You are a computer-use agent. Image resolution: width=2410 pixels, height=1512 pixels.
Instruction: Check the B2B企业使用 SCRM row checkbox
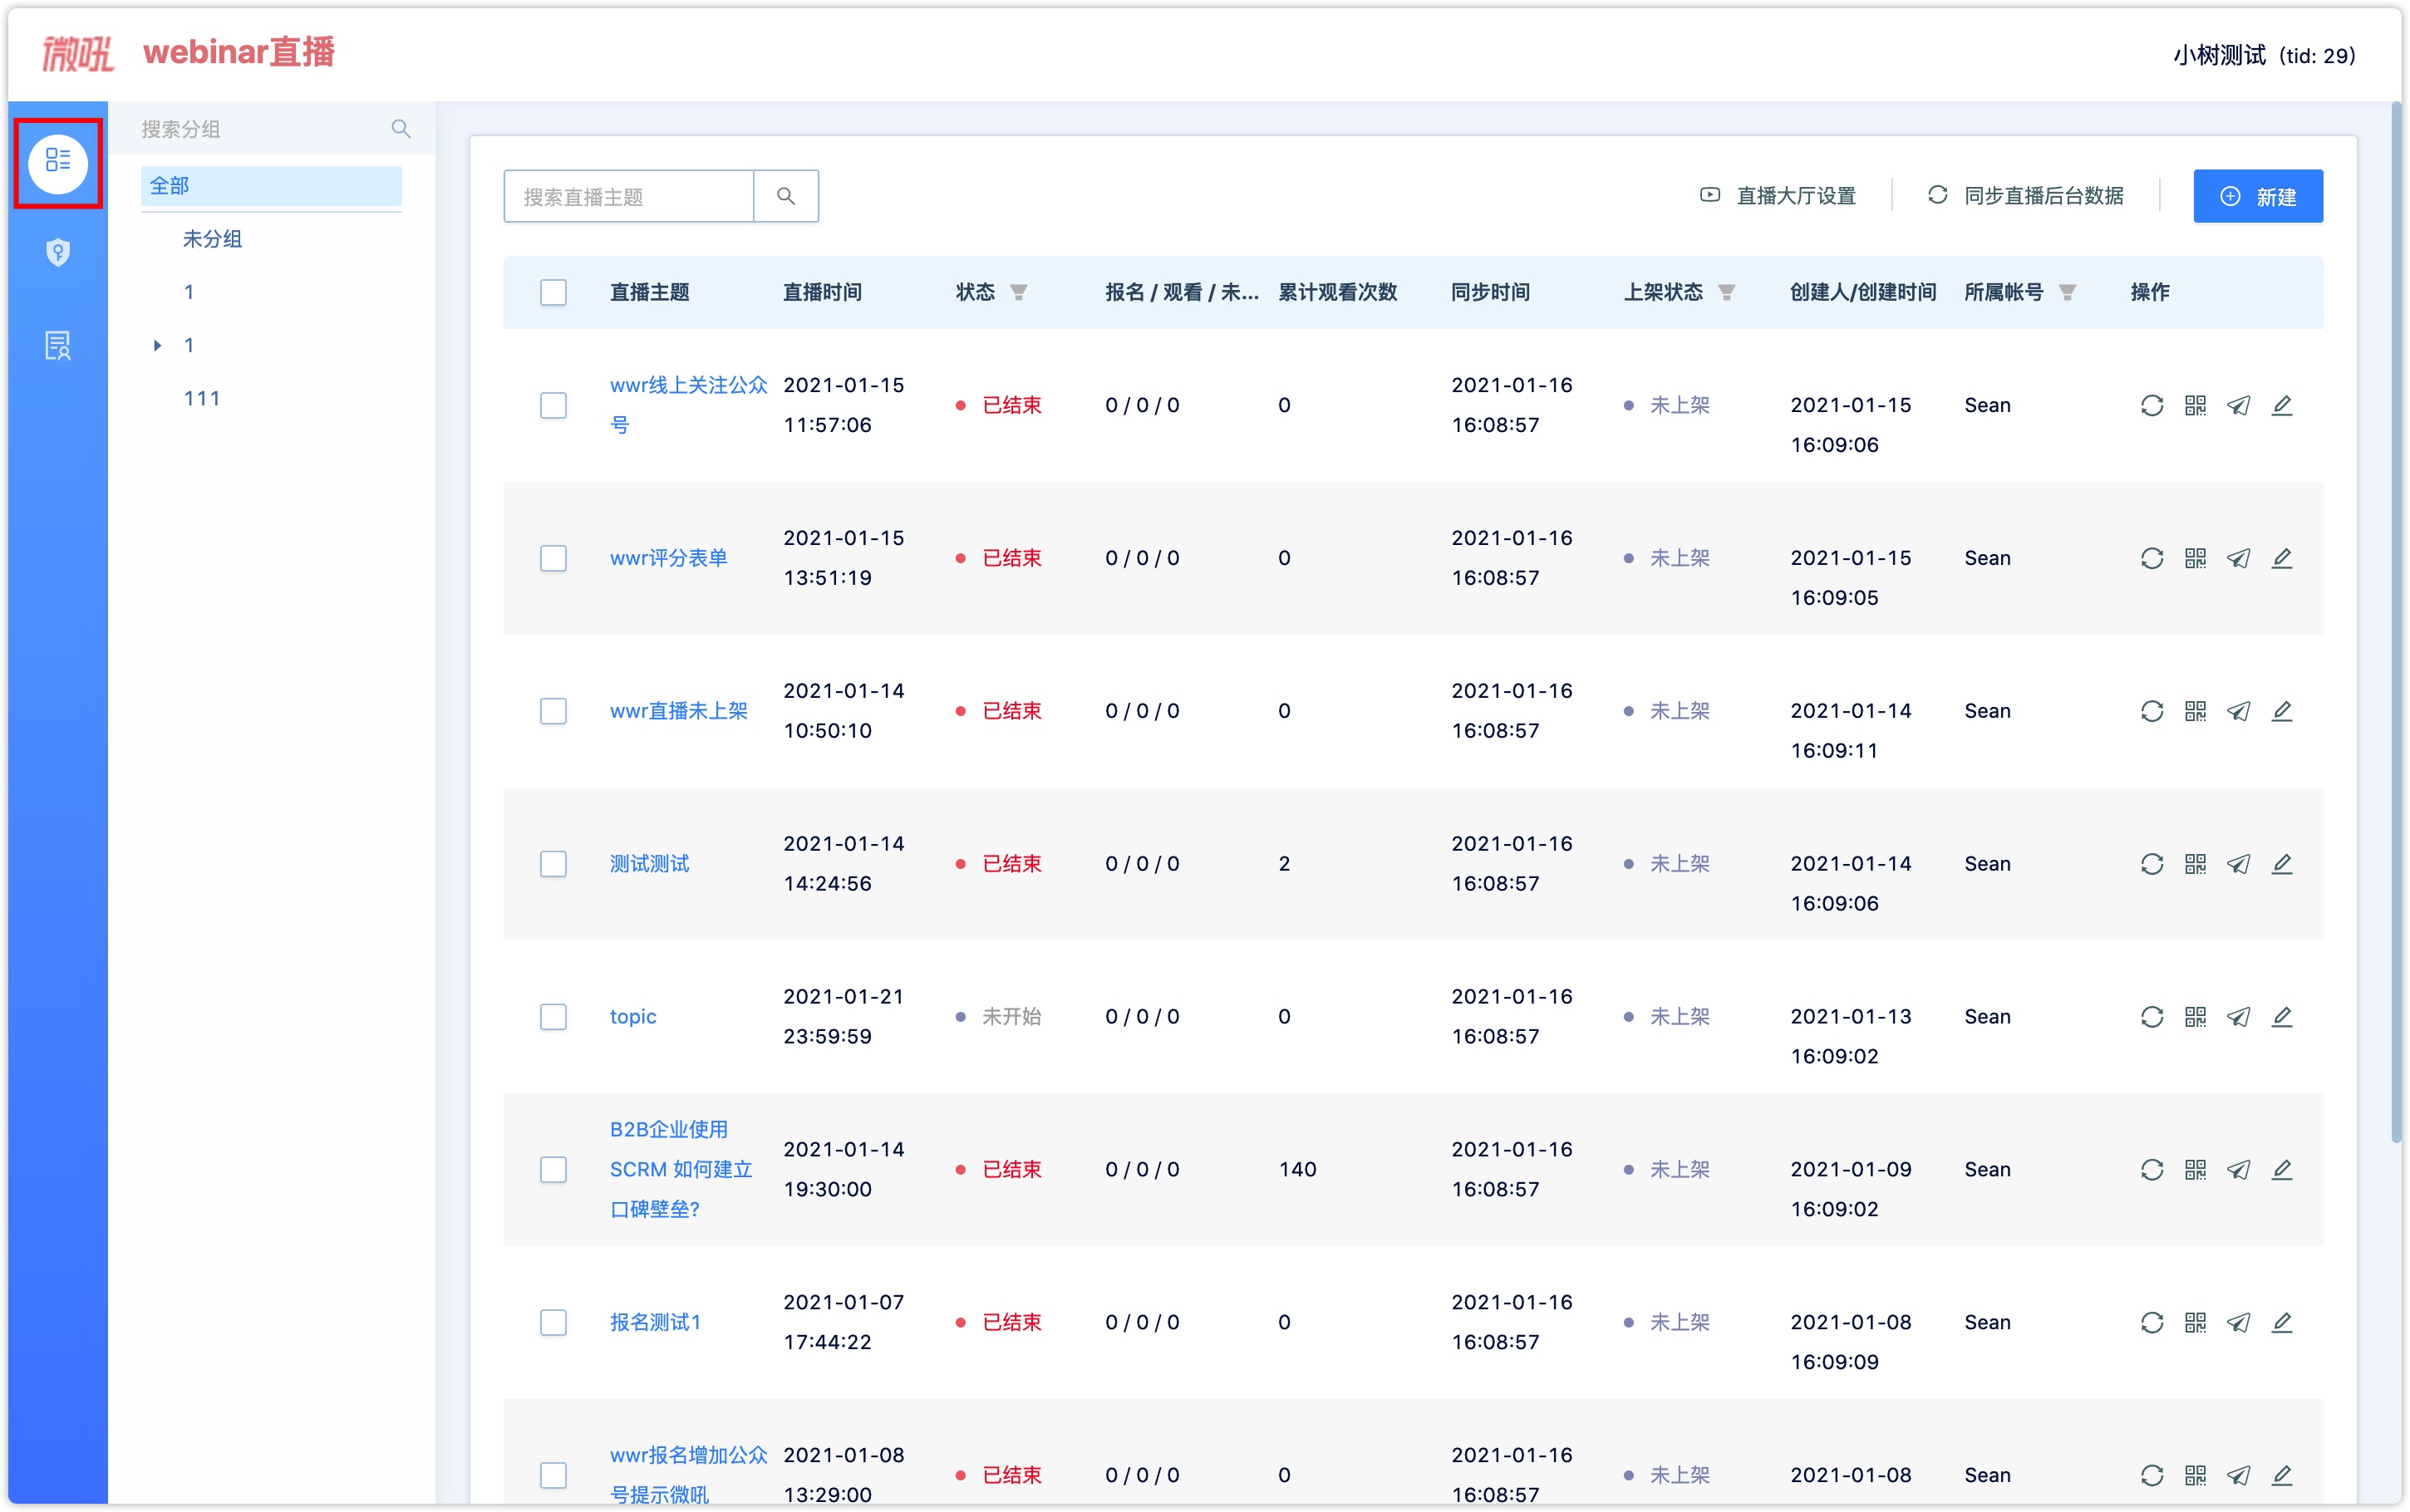553,1170
